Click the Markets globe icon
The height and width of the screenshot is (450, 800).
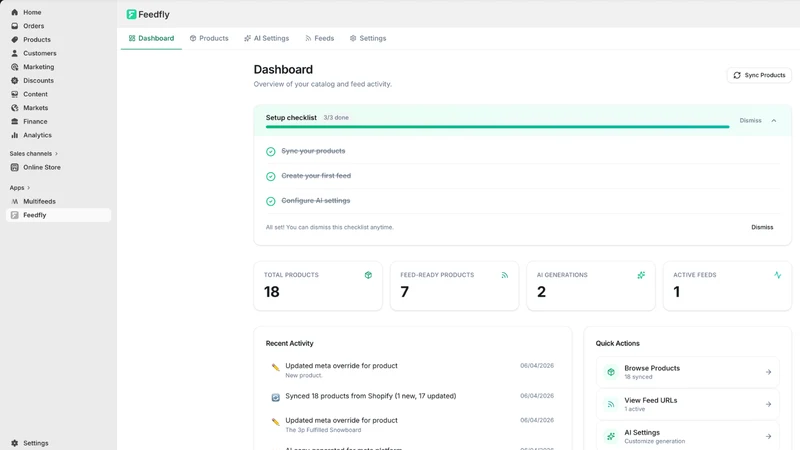tap(14, 108)
